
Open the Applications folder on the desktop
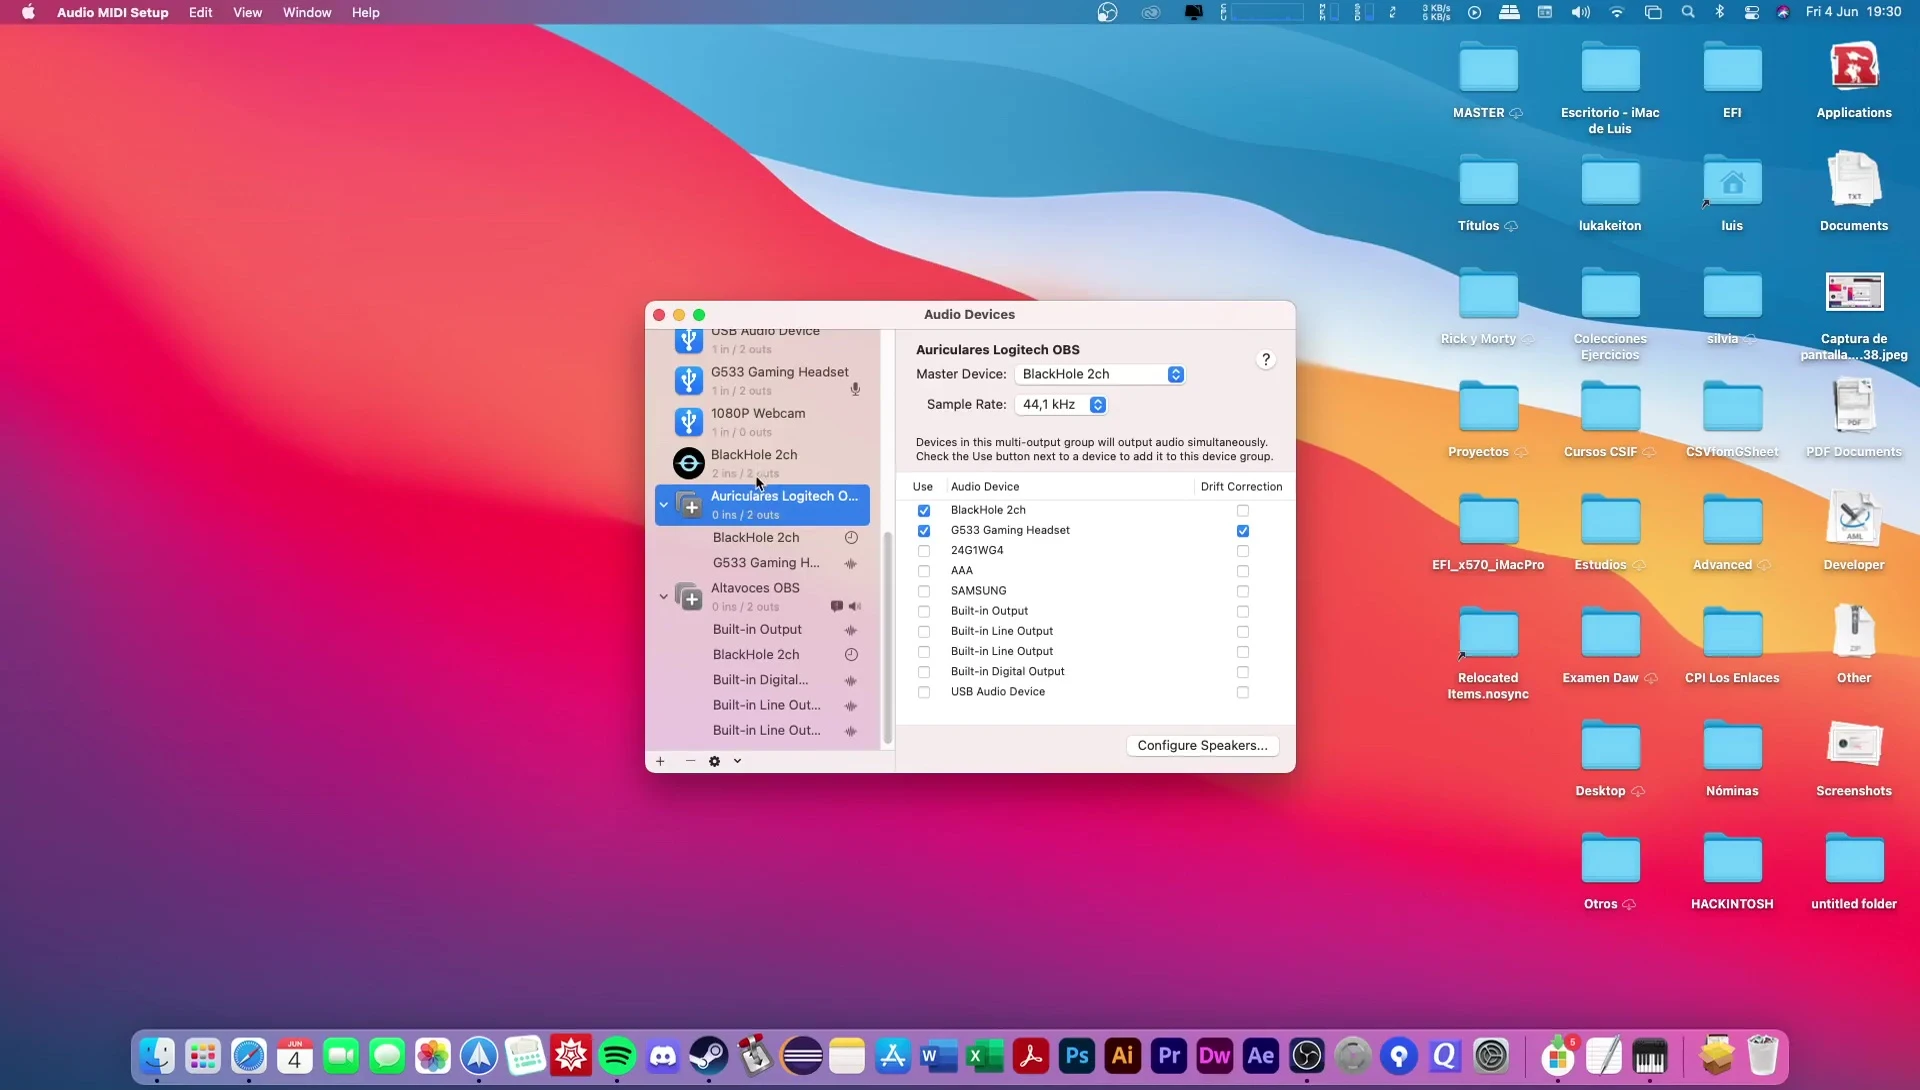coord(1854,80)
